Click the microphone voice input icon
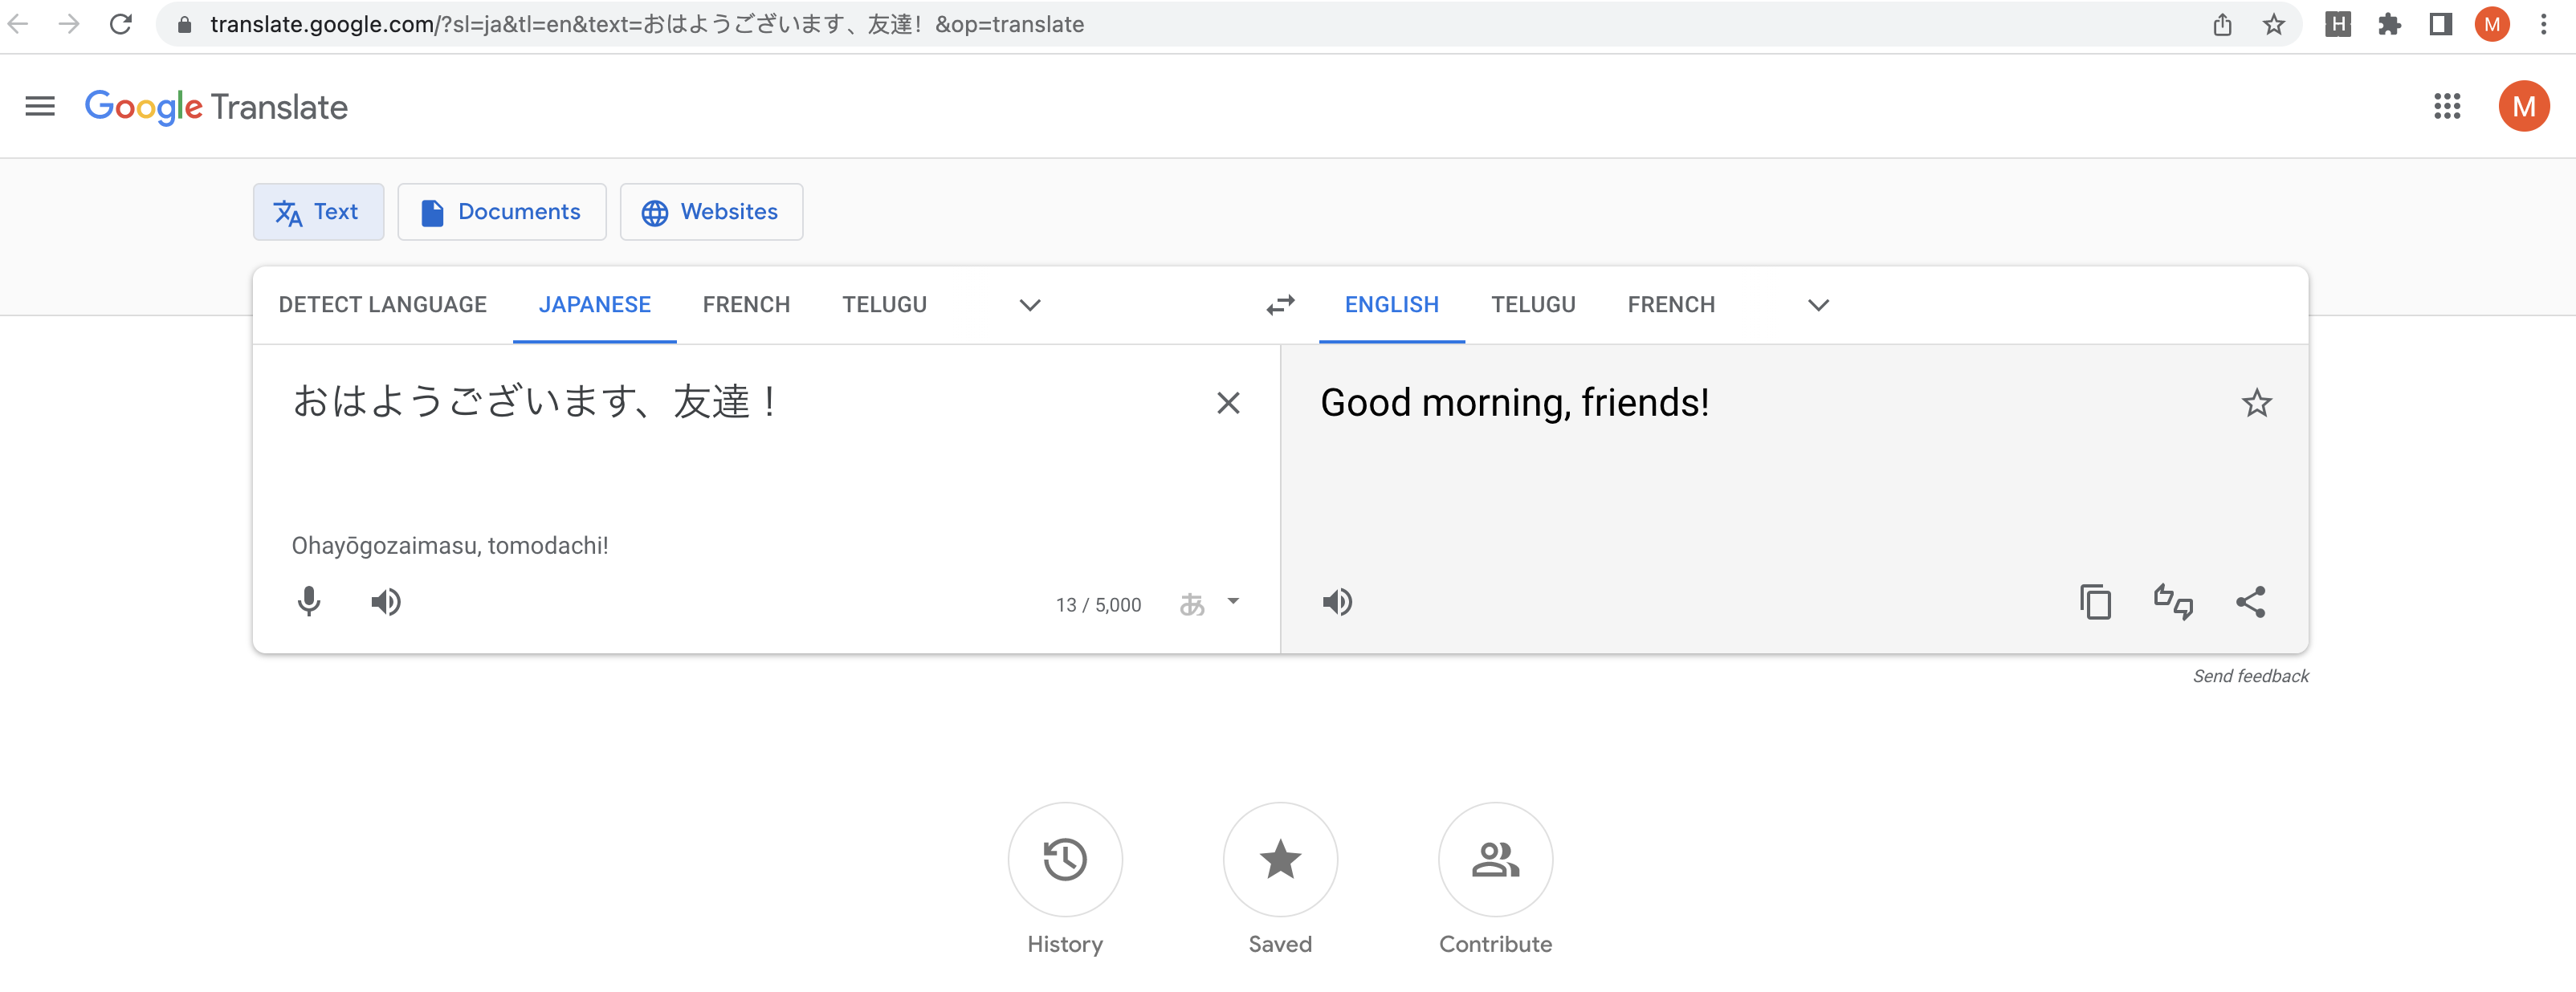This screenshot has width=2576, height=992. (x=309, y=601)
